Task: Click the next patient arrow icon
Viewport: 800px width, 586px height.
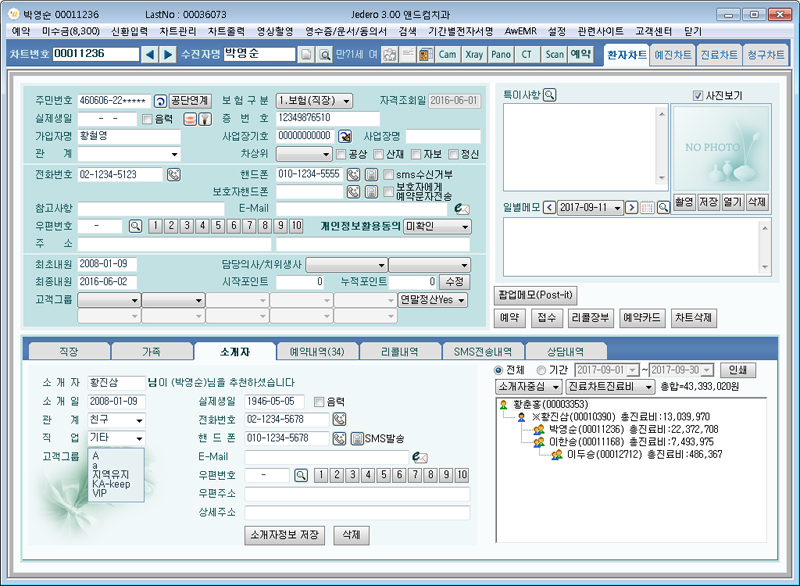Action: [x=168, y=54]
